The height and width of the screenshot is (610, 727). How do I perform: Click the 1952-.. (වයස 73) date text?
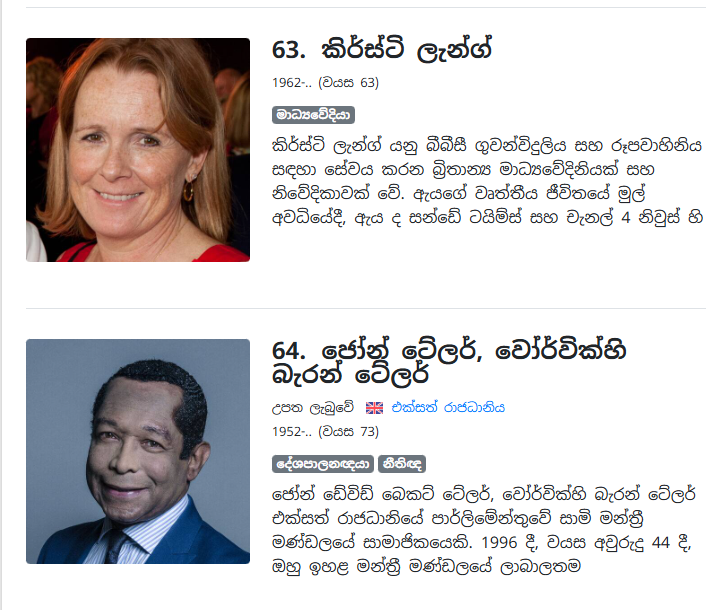click(x=325, y=432)
